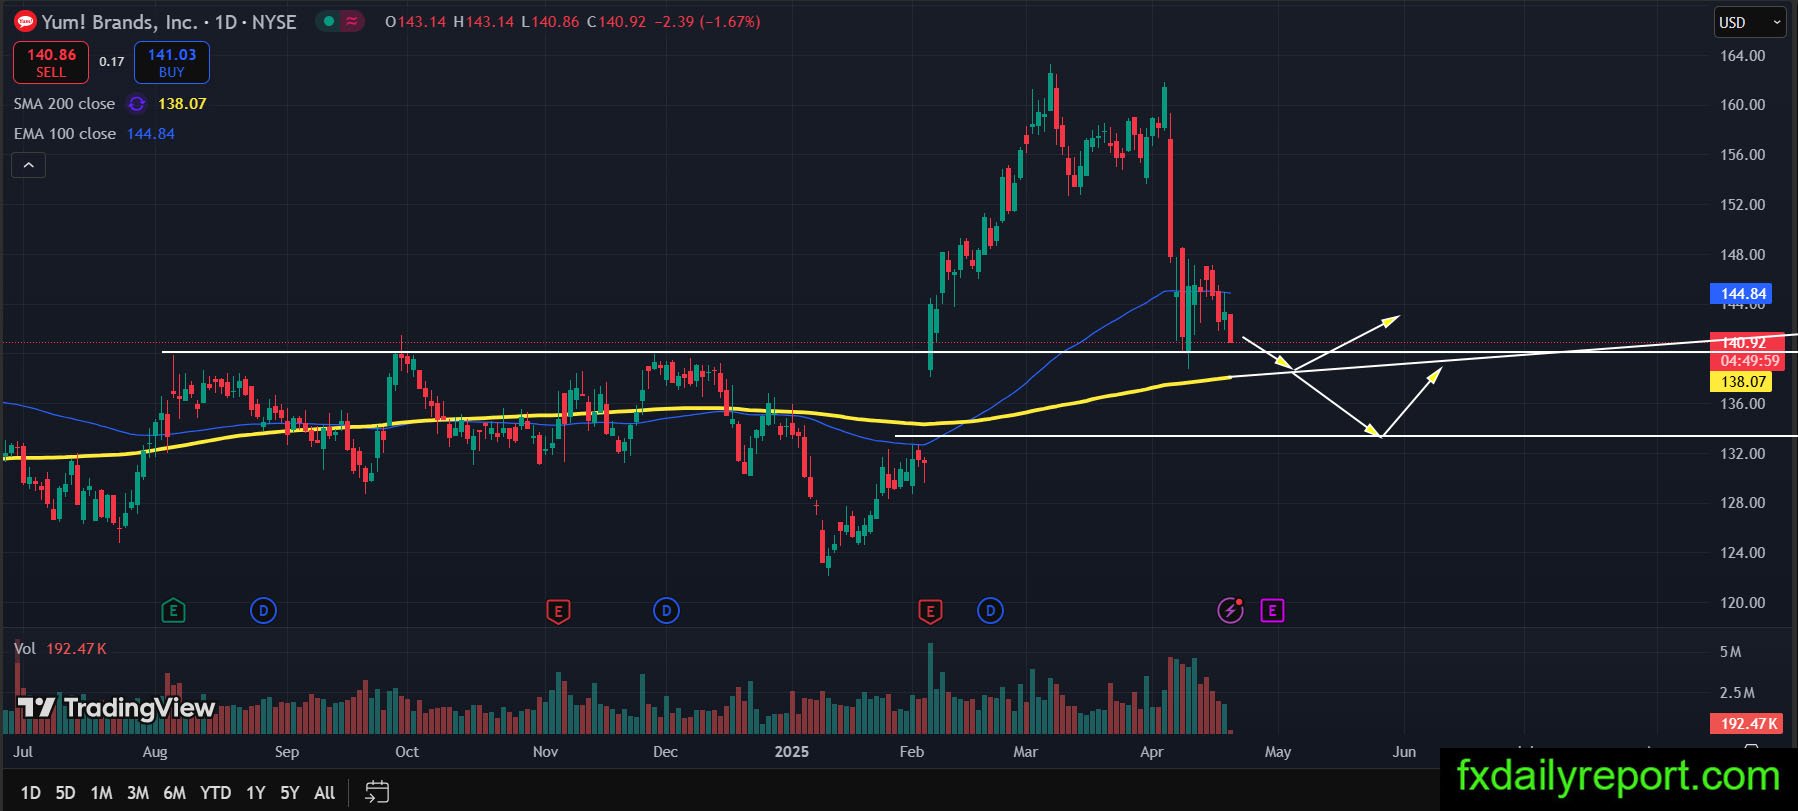Choose the 6M time range
This screenshot has width=1798, height=811.
pos(175,793)
